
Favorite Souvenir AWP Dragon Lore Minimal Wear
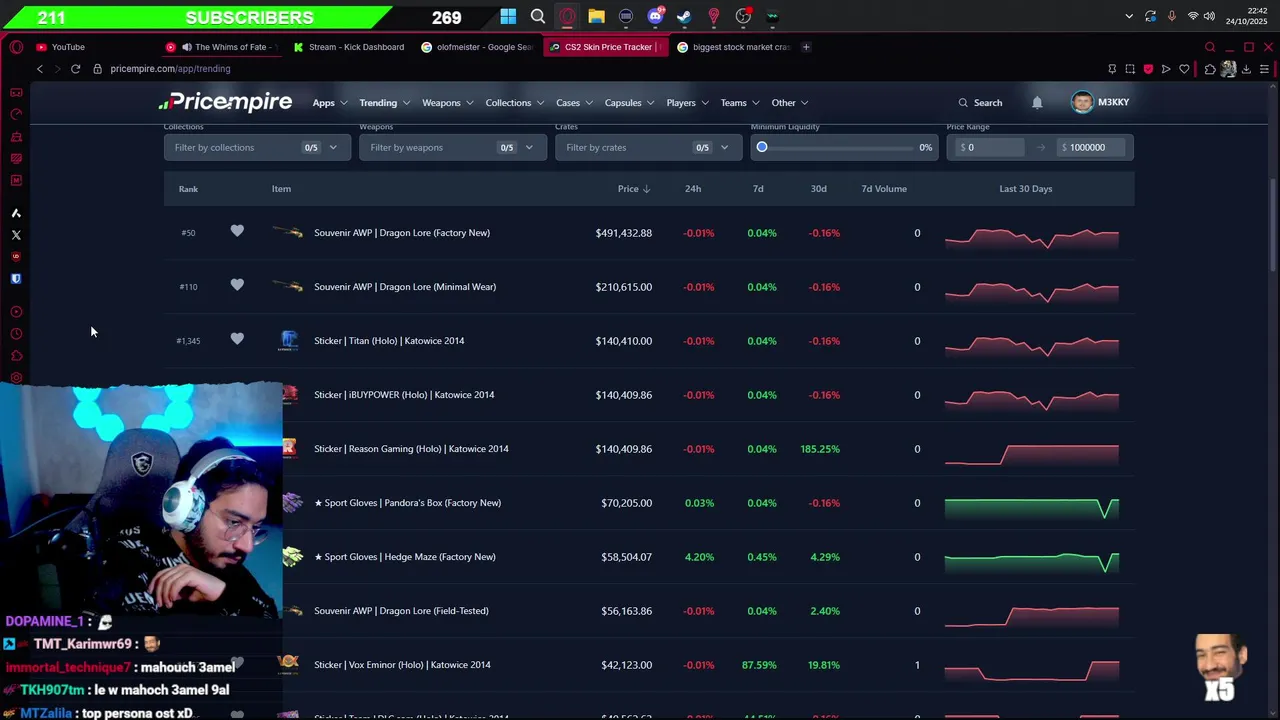tap(237, 286)
